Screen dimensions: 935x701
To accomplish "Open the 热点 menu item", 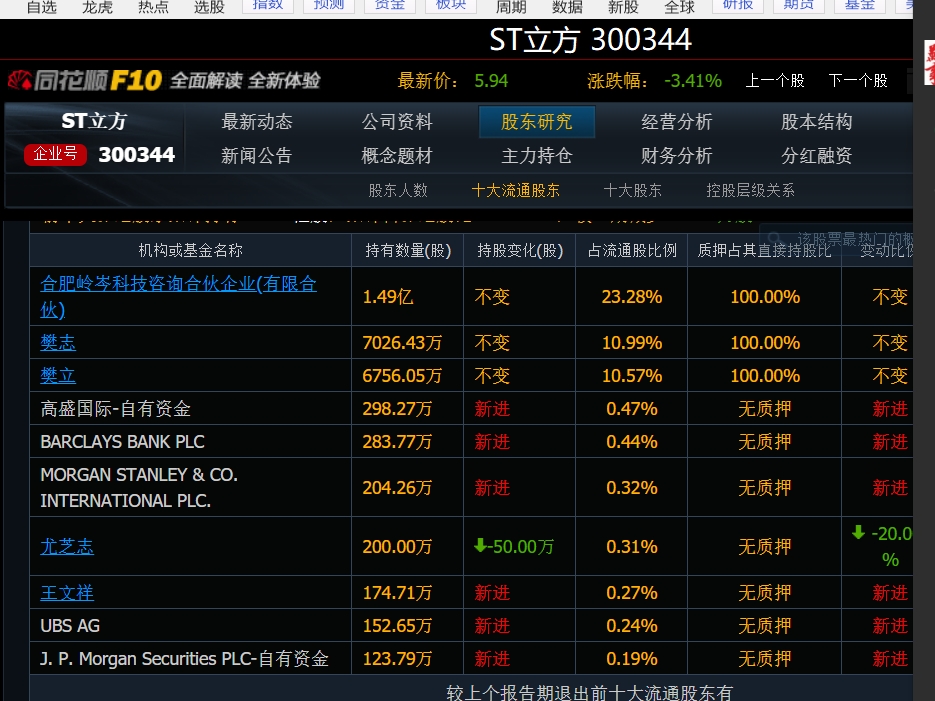I will pos(153,7).
